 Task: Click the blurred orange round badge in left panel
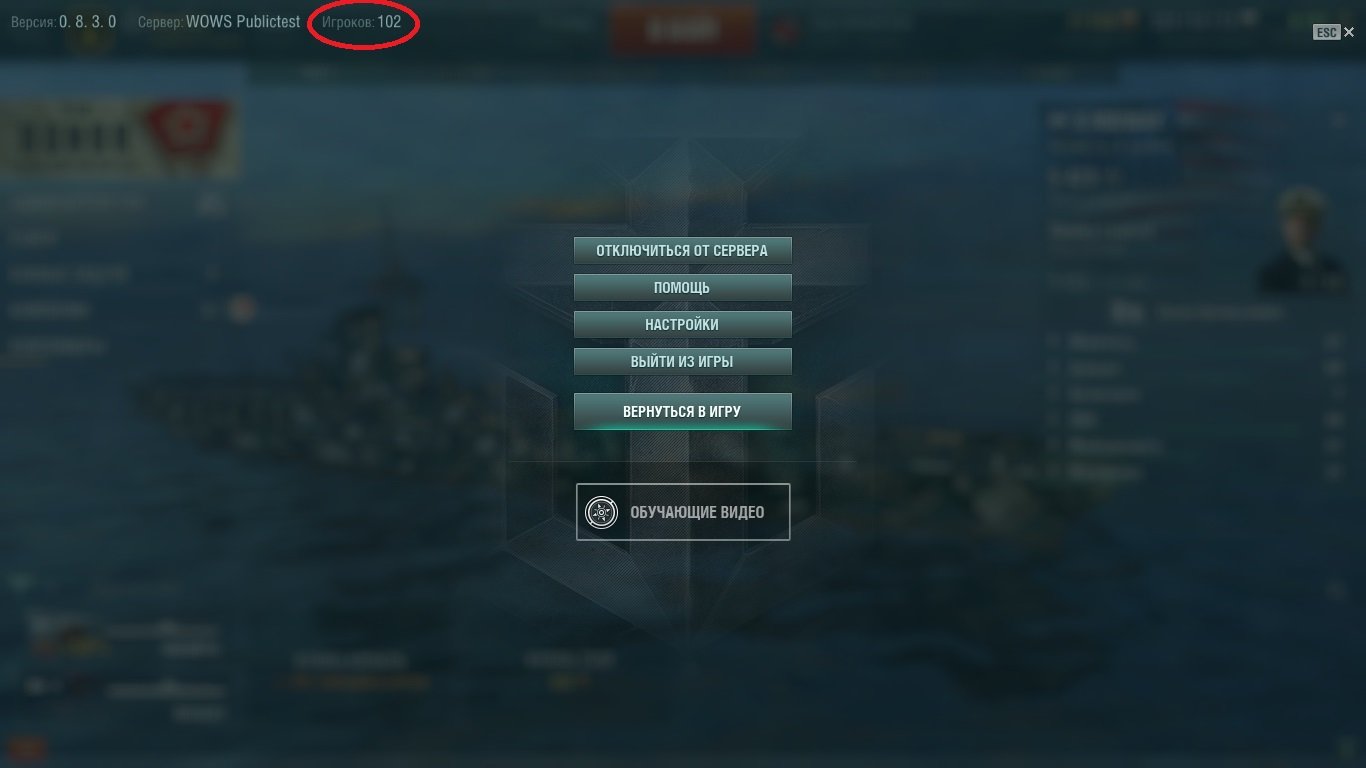[239, 309]
